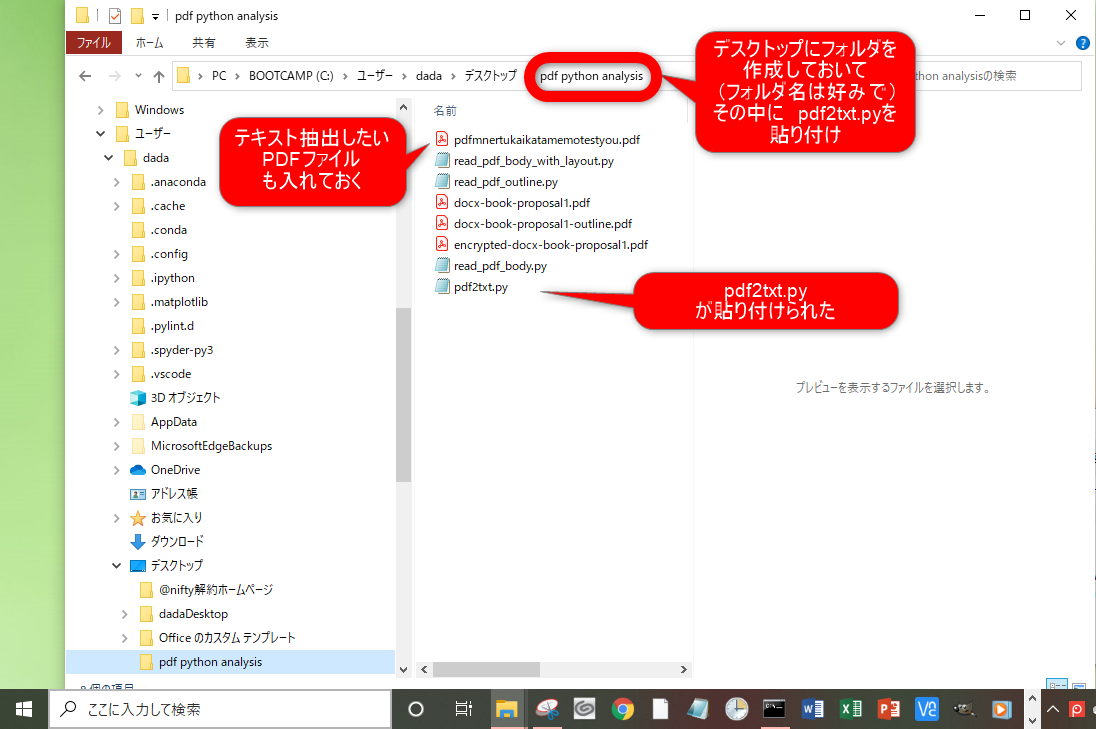
Task: Collapse the dada folder in tree
Action: pos(108,158)
